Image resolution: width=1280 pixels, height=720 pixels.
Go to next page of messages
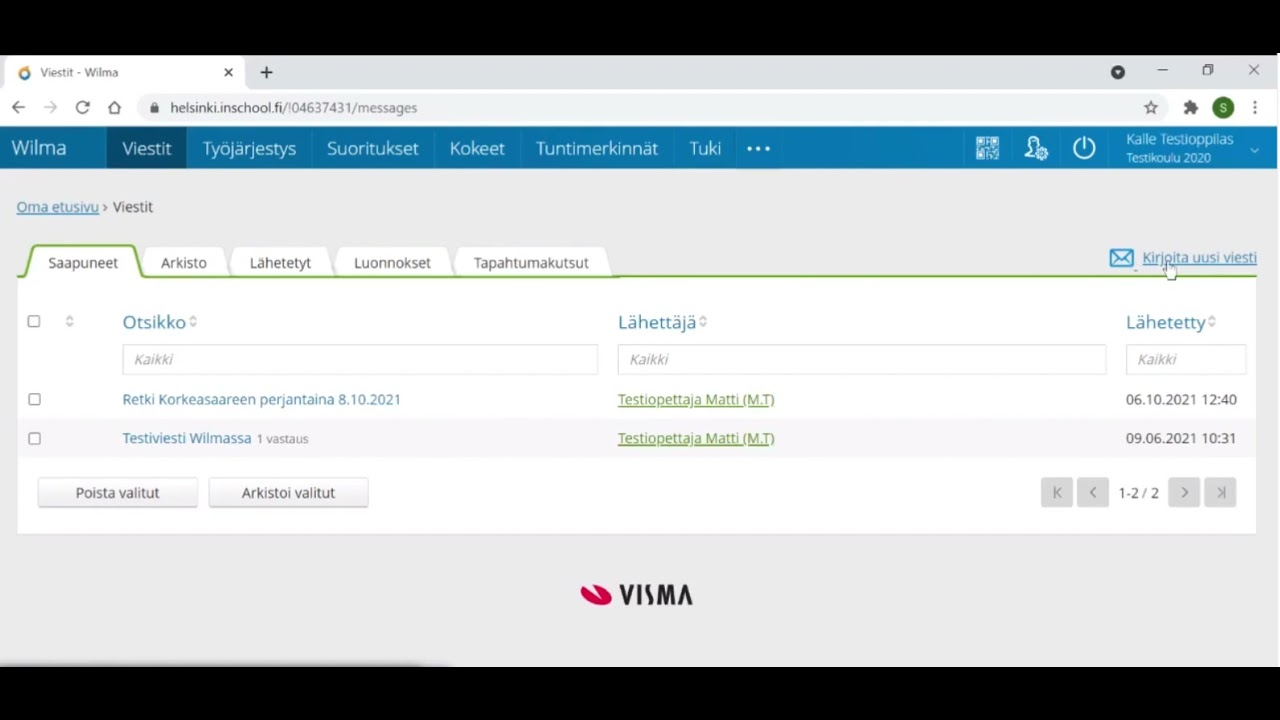point(1184,492)
